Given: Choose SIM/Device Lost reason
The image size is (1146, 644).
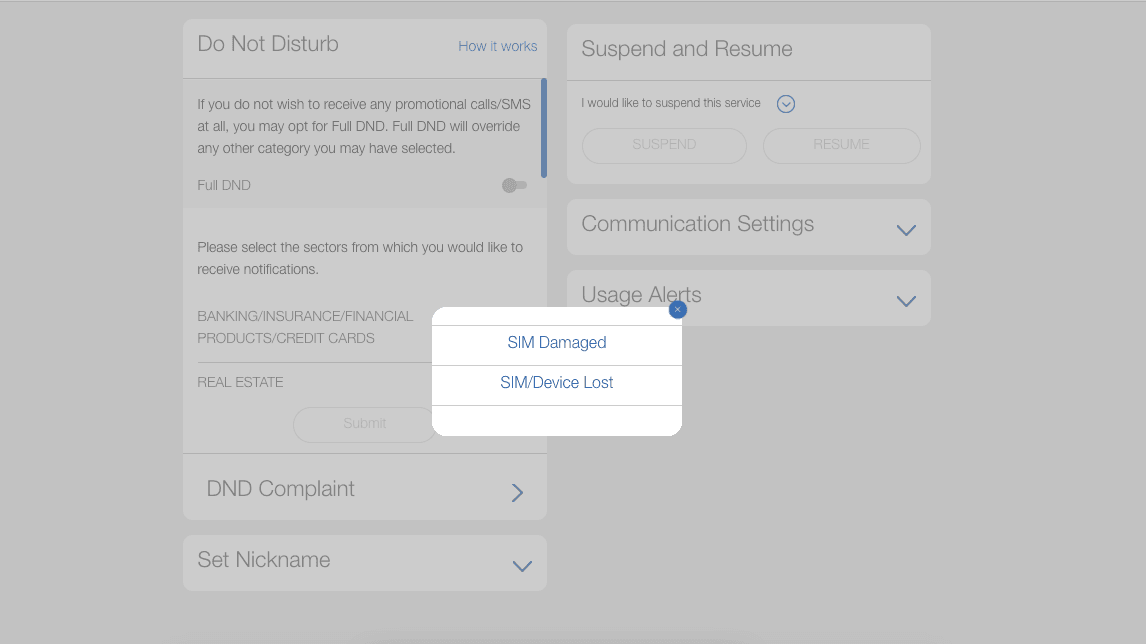Looking at the screenshot, I should click(x=557, y=383).
